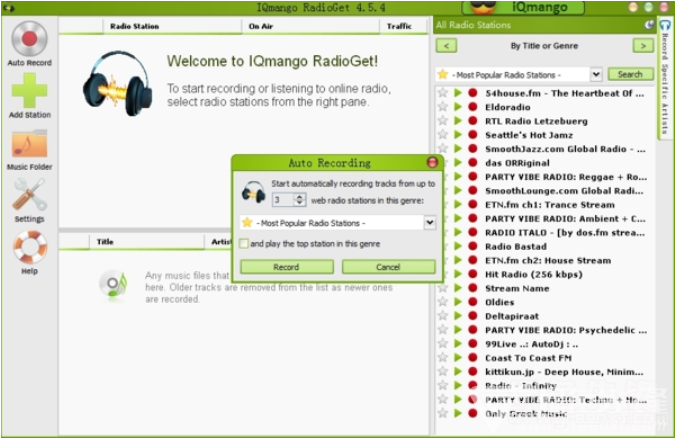The height and width of the screenshot is (439, 677).
Task: Star Seattle's Hot Jamz as favorite
Action: coord(443,135)
